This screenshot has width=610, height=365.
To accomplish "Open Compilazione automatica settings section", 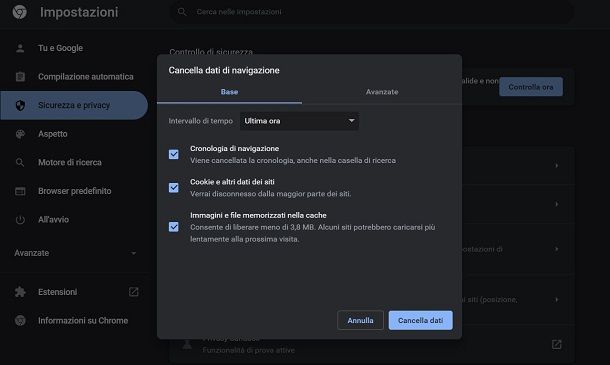I will point(74,77).
